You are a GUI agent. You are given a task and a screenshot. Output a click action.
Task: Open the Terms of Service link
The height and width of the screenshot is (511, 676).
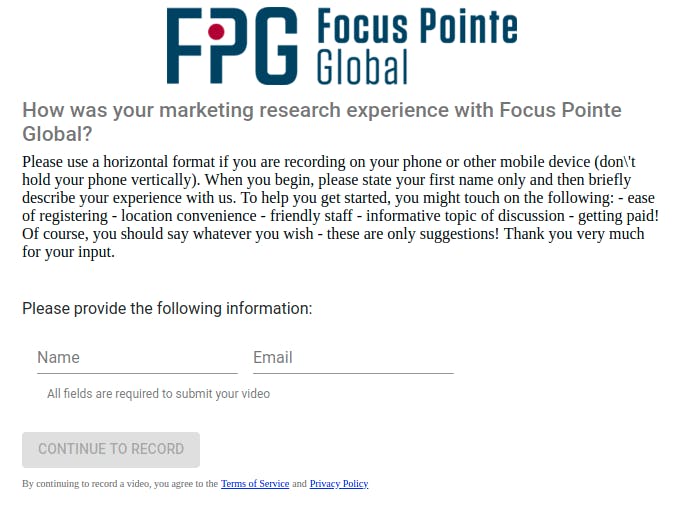[x=255, y=484]
